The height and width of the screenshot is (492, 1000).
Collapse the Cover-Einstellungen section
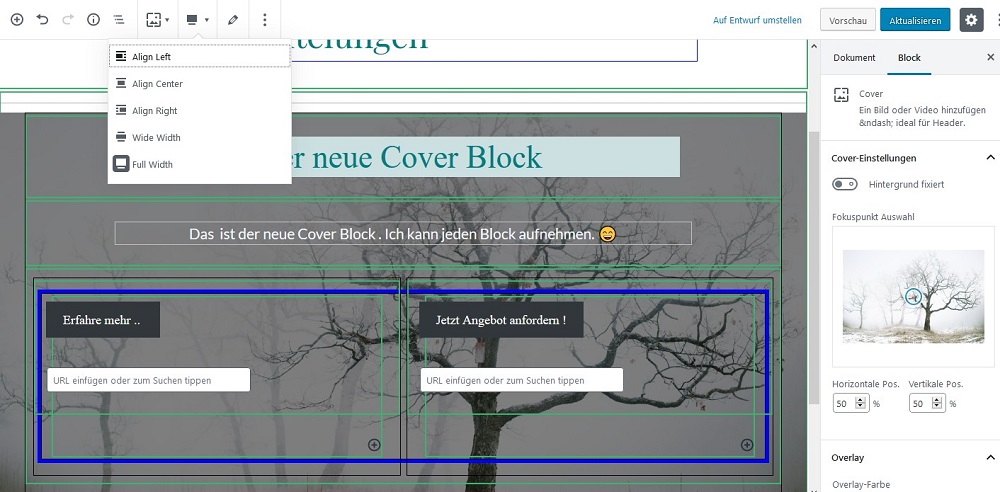pos(990,158)
